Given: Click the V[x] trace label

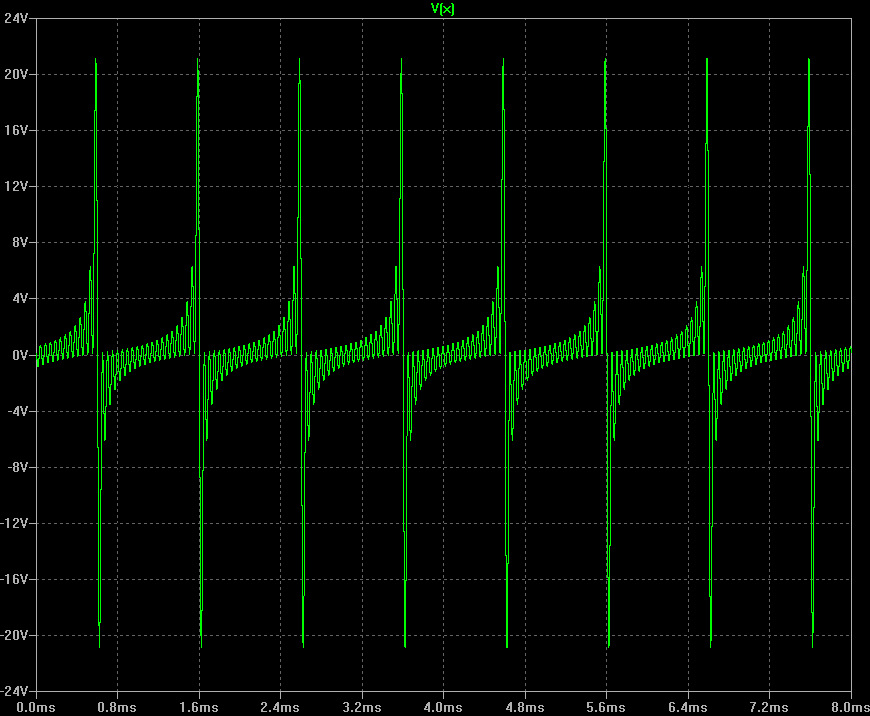Looking at the screenshot, I should pos(443,8).
